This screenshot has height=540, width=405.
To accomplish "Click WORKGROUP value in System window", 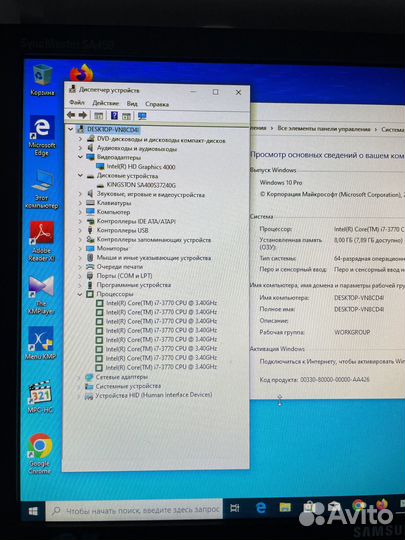I will [352, 332].
